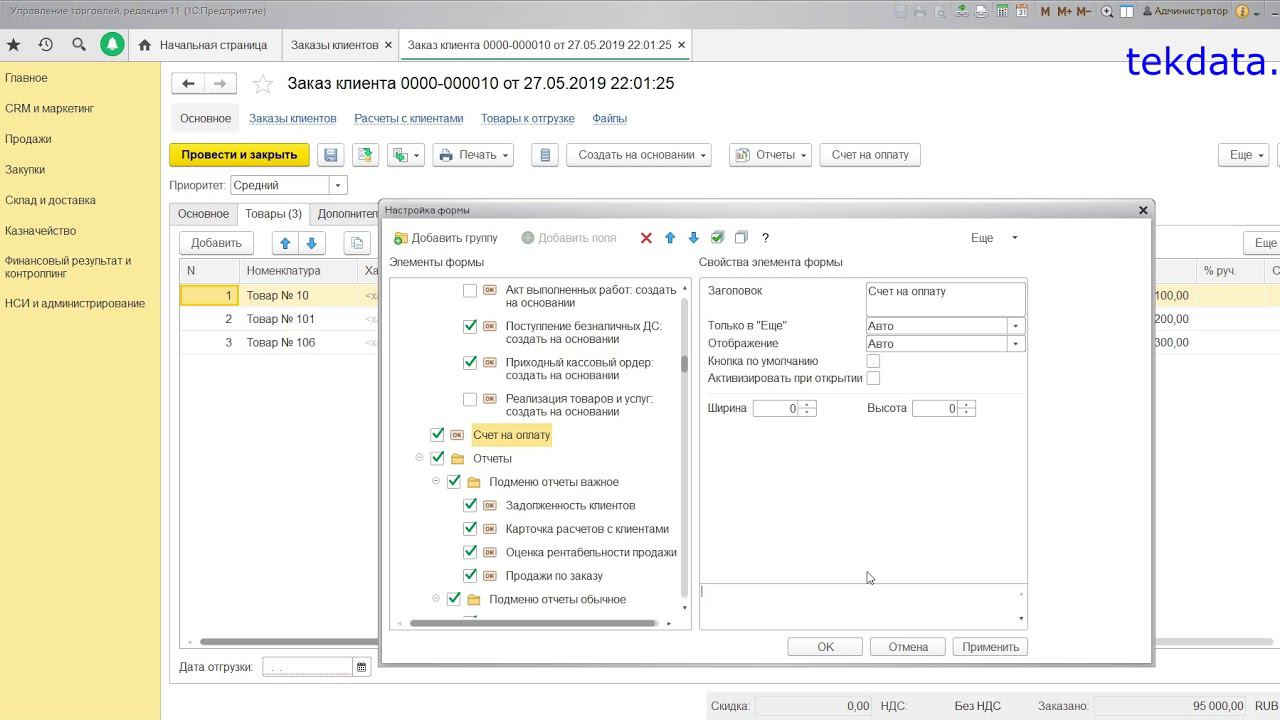Open the Только в "Еще" dropdown

pyautogui.click(x=1016, y=326)
